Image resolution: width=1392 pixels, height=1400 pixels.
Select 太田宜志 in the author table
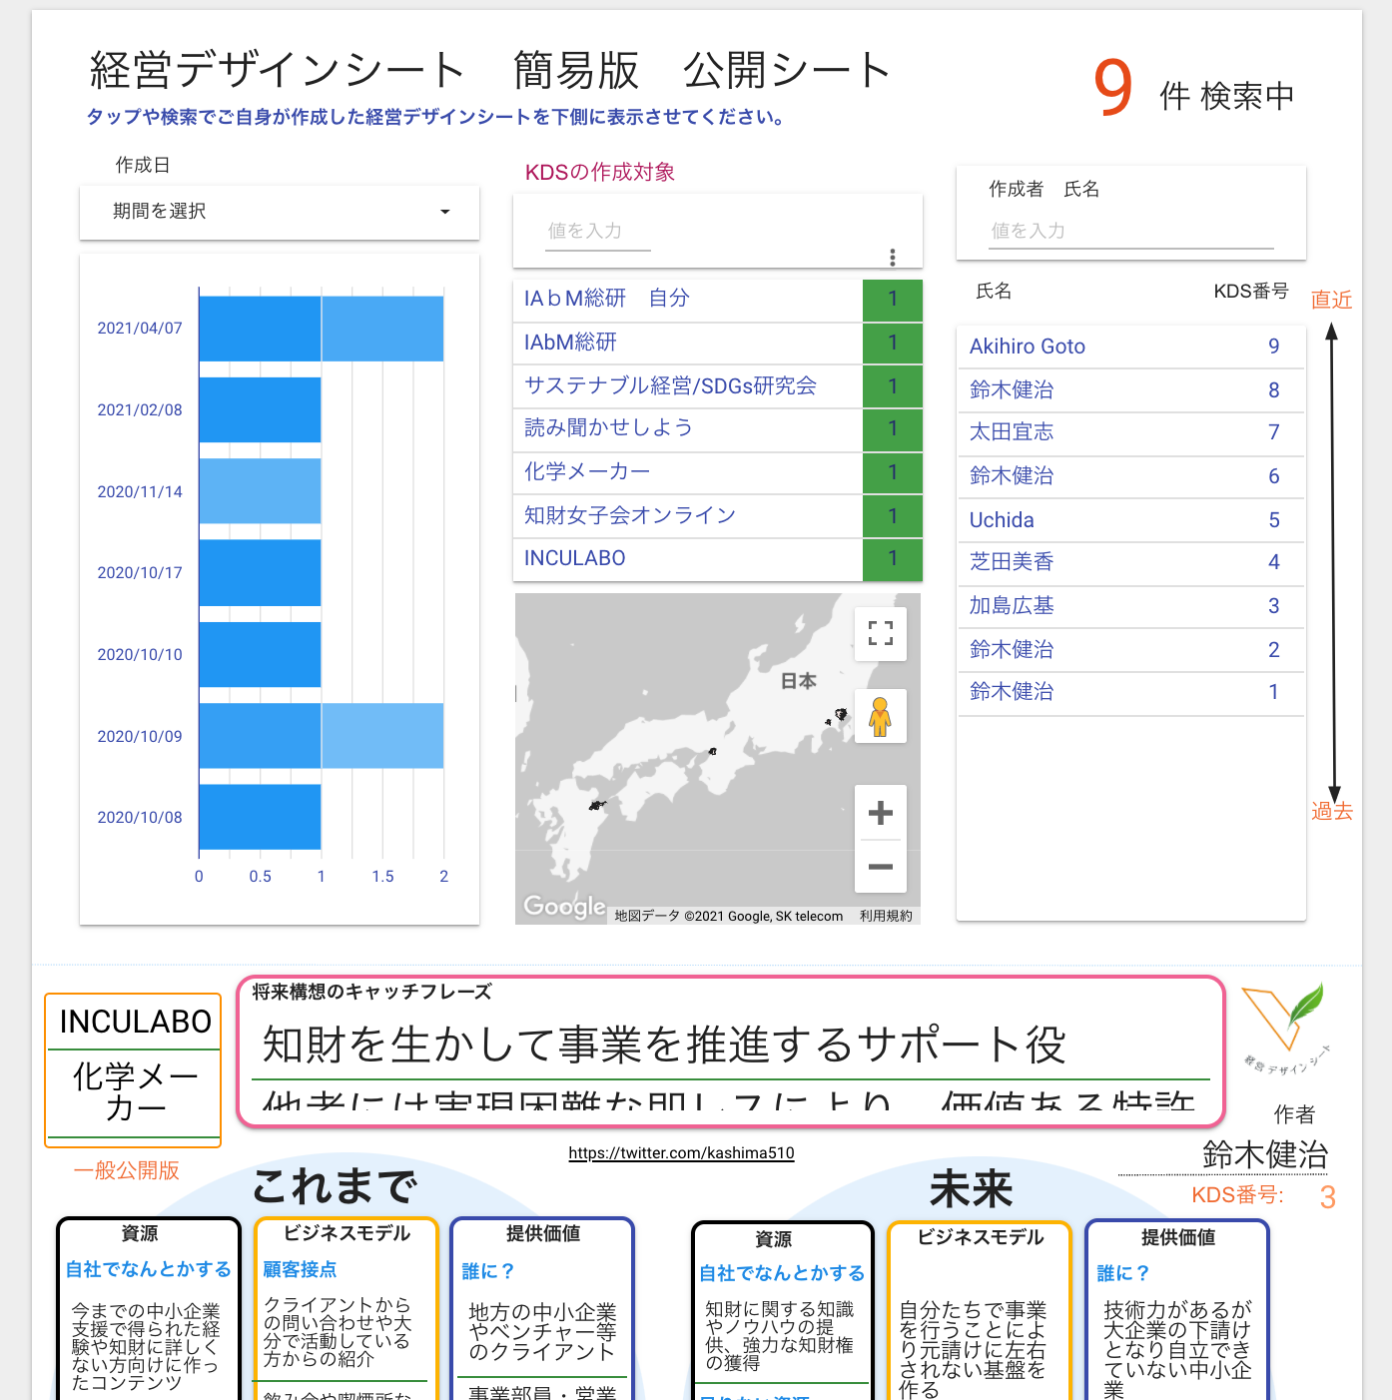coord(1130,432)
